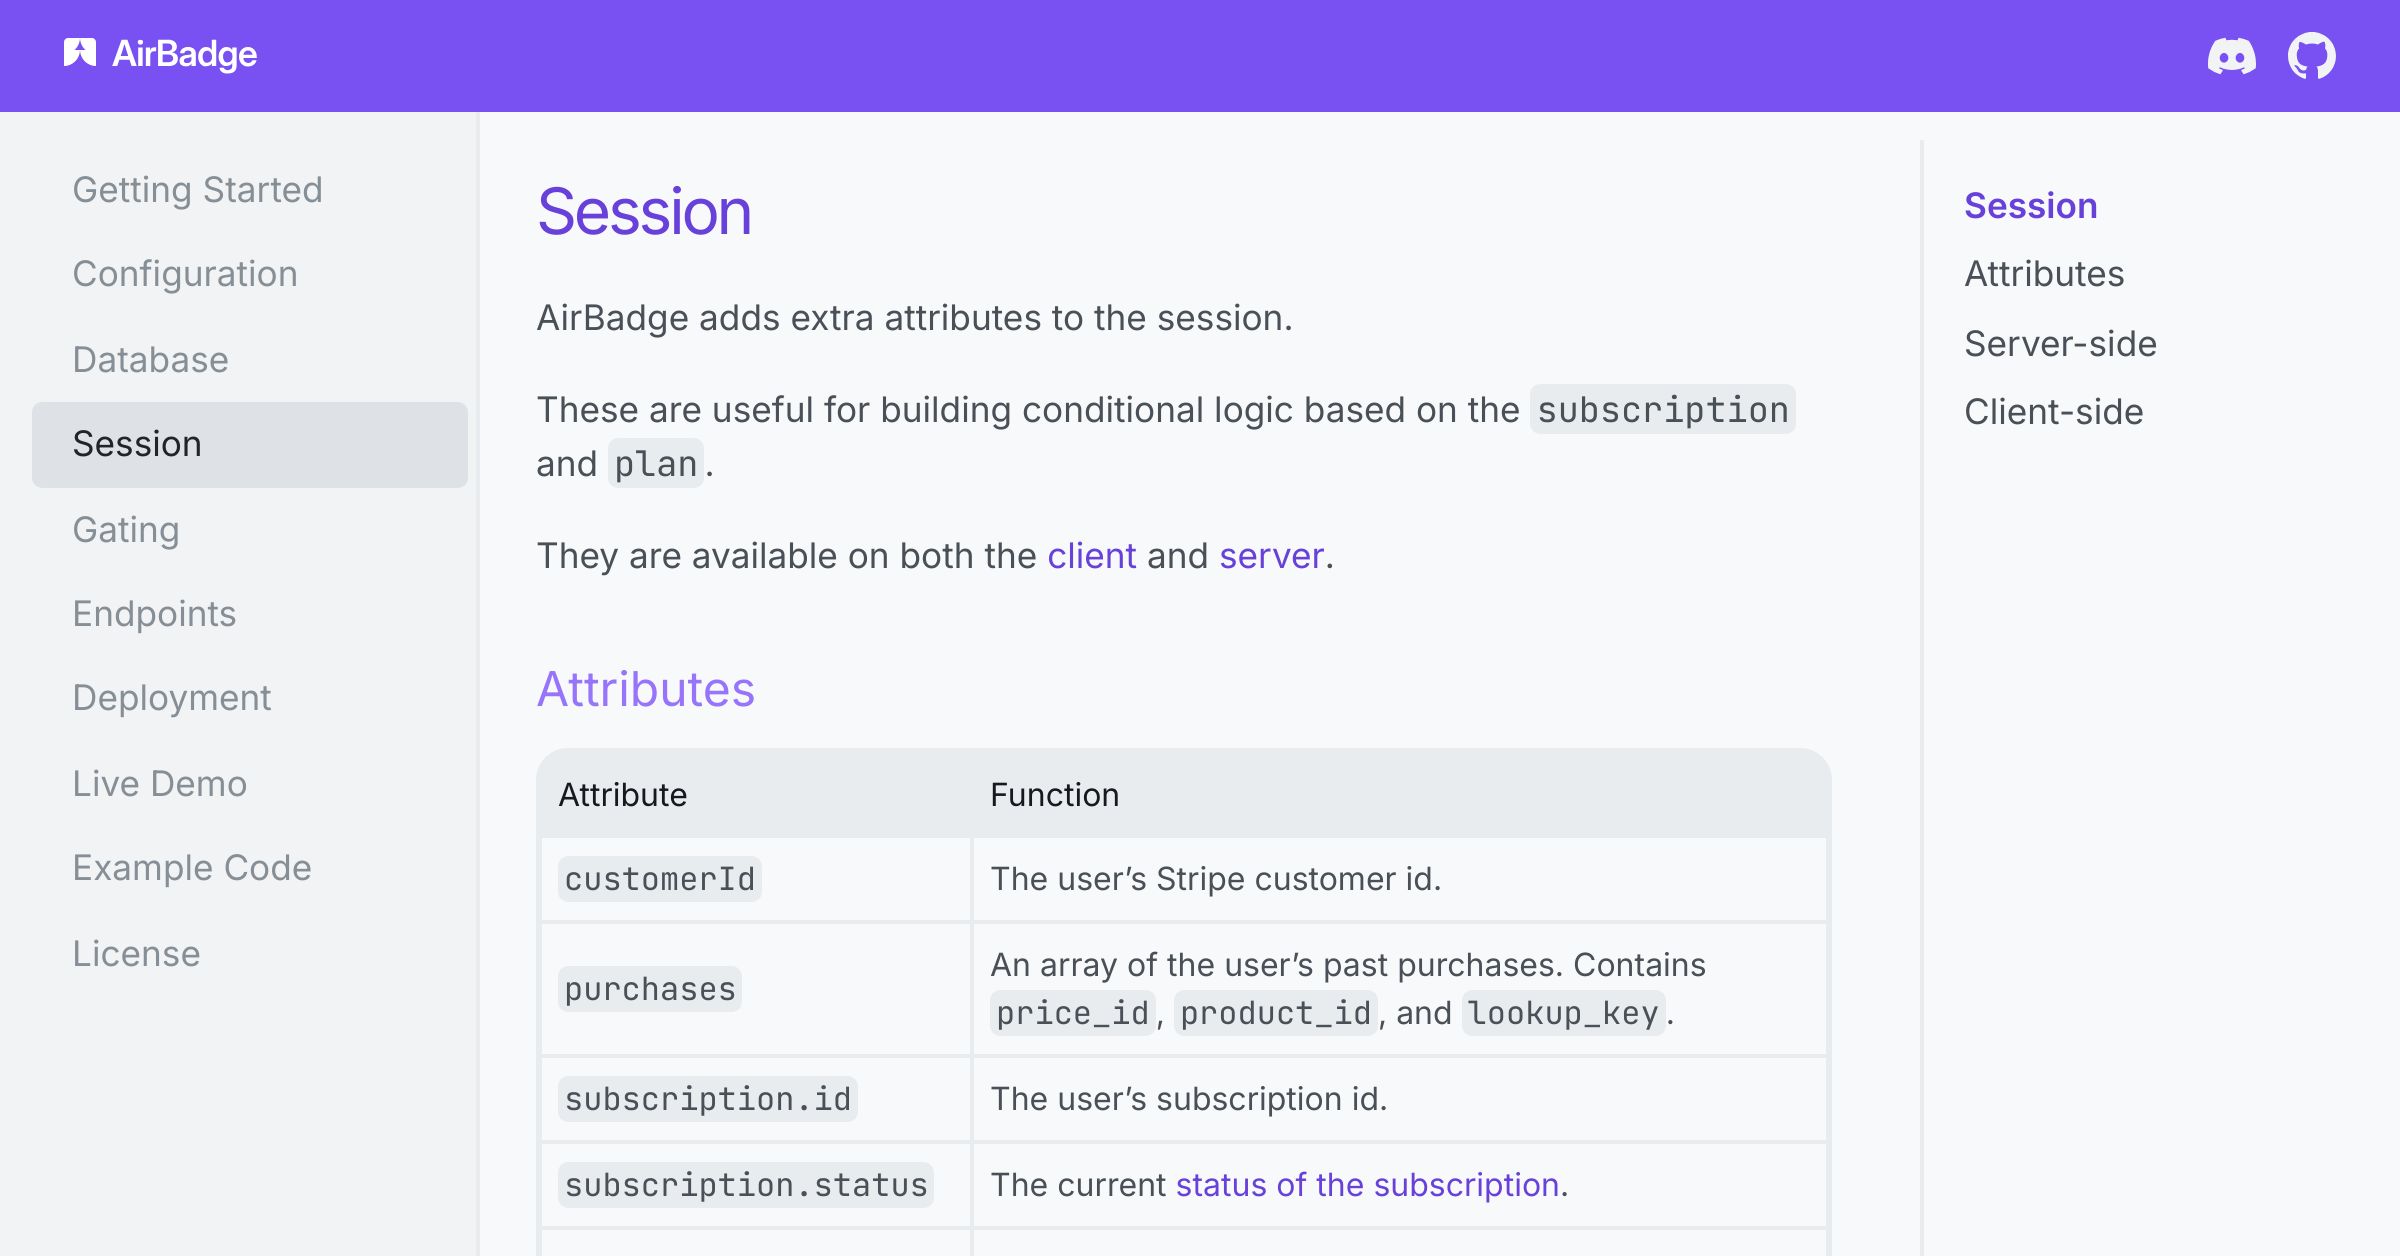
Task: Navigate to Endpoints in sidebar
Action: click(x=154, y=614)
